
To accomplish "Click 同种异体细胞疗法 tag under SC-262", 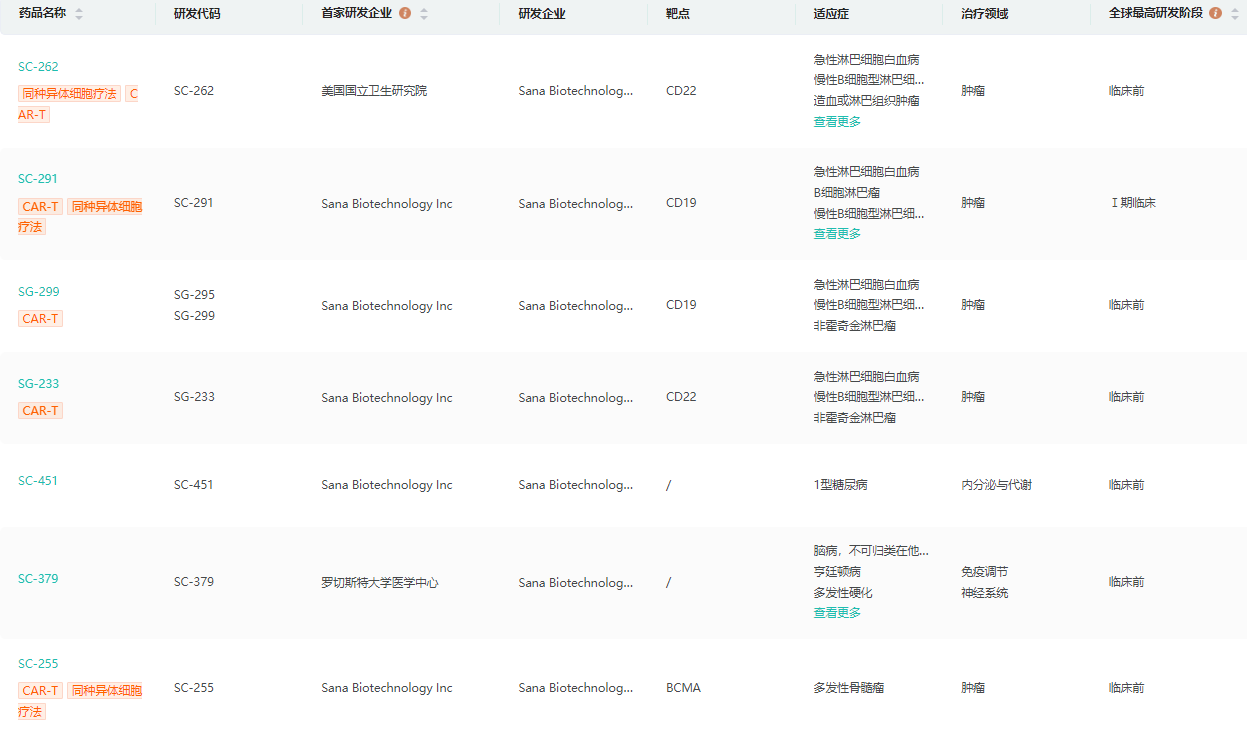I will [x=70, y=93].
